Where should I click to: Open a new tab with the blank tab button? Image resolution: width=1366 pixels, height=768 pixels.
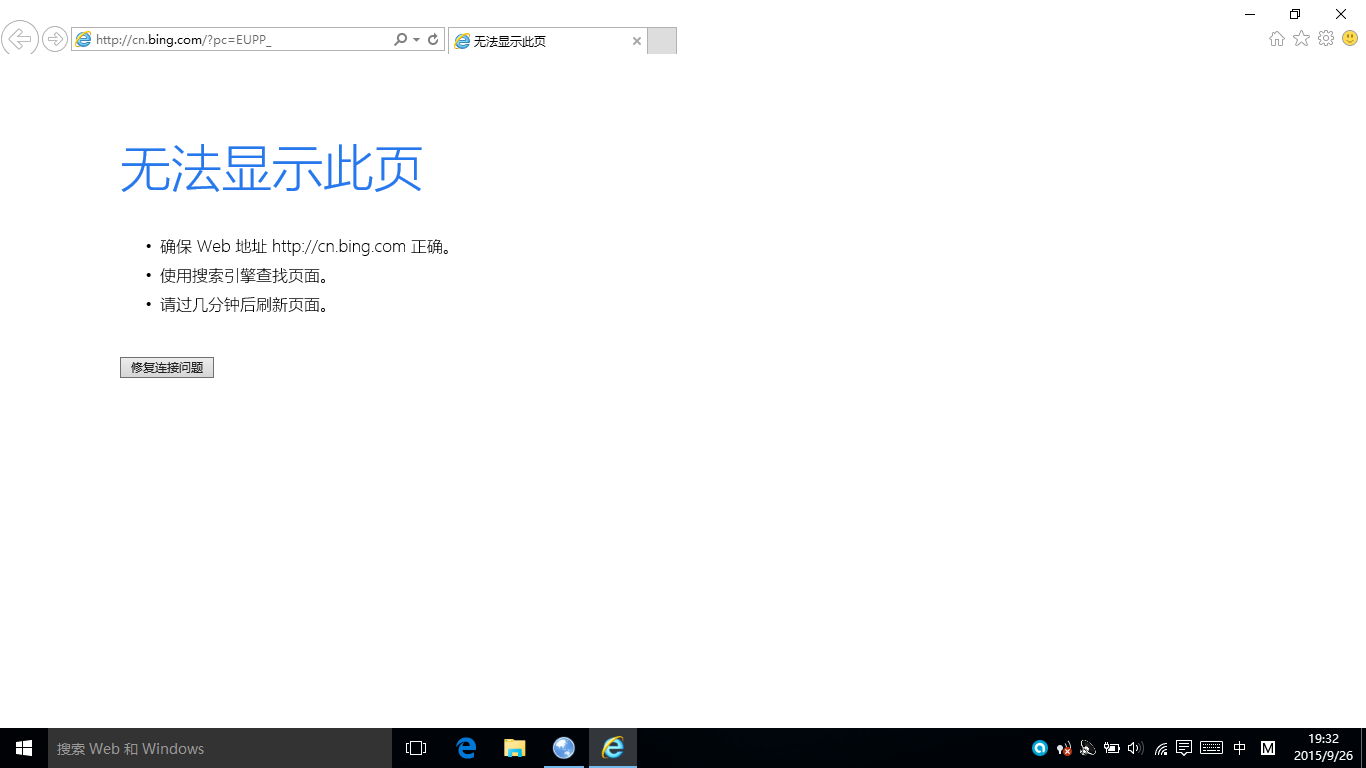[662, 41]
